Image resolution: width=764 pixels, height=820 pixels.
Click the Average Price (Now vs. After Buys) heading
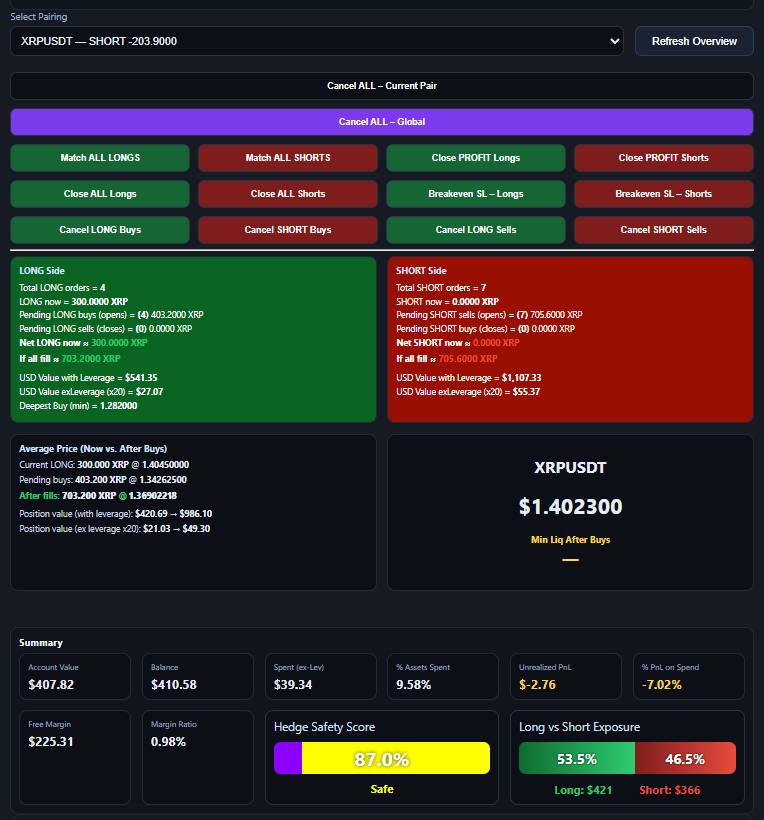click(x=93, y=449)
